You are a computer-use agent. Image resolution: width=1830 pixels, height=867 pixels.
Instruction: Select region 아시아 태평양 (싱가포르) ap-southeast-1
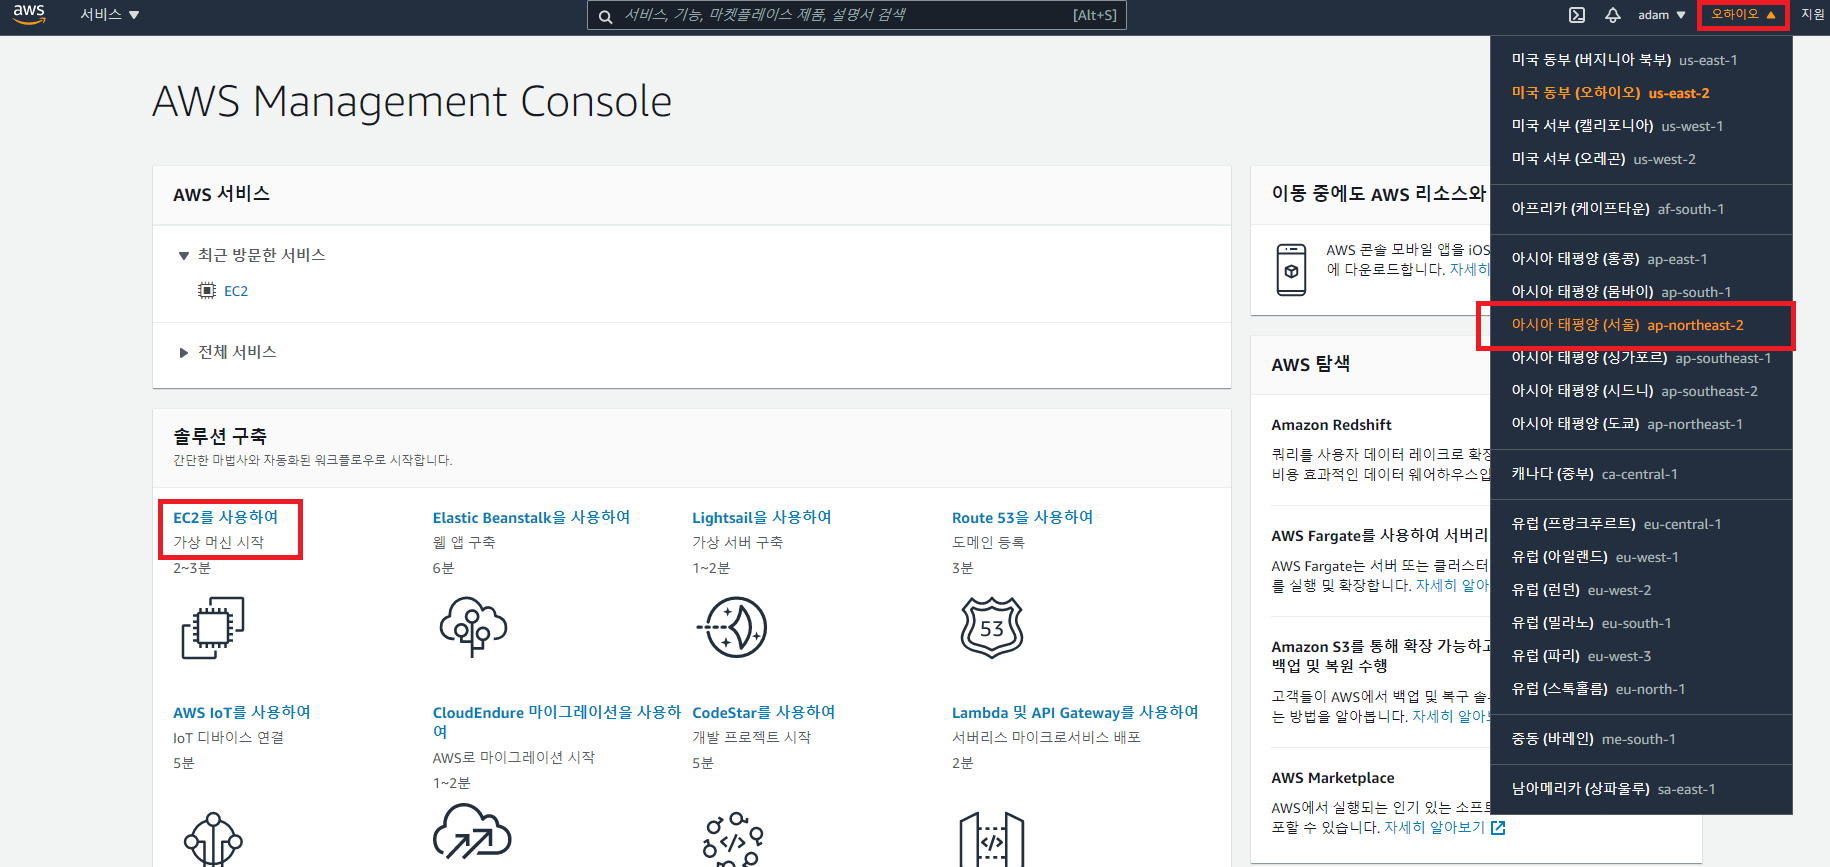point(1641,358)
